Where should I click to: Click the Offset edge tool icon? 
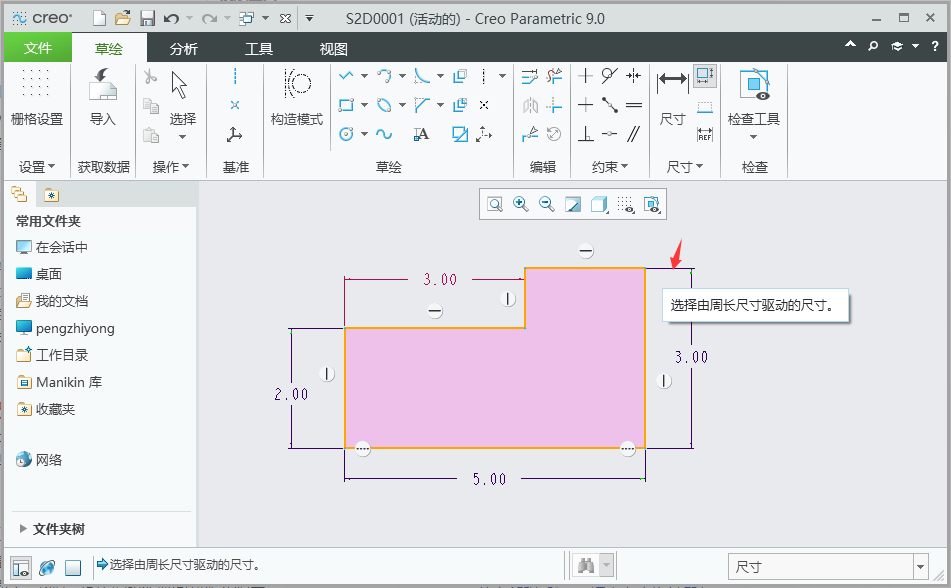pyautogui.click(x=460, y=76)
